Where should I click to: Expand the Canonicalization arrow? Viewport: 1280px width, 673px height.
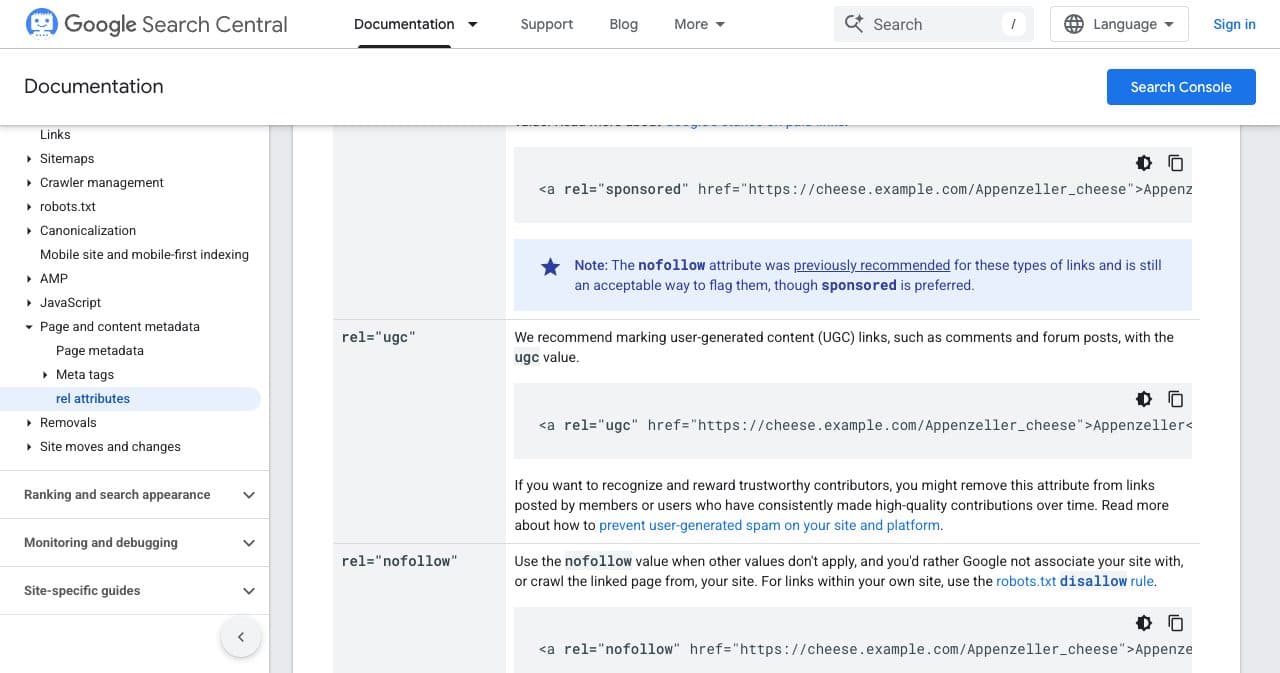point(29,231)
